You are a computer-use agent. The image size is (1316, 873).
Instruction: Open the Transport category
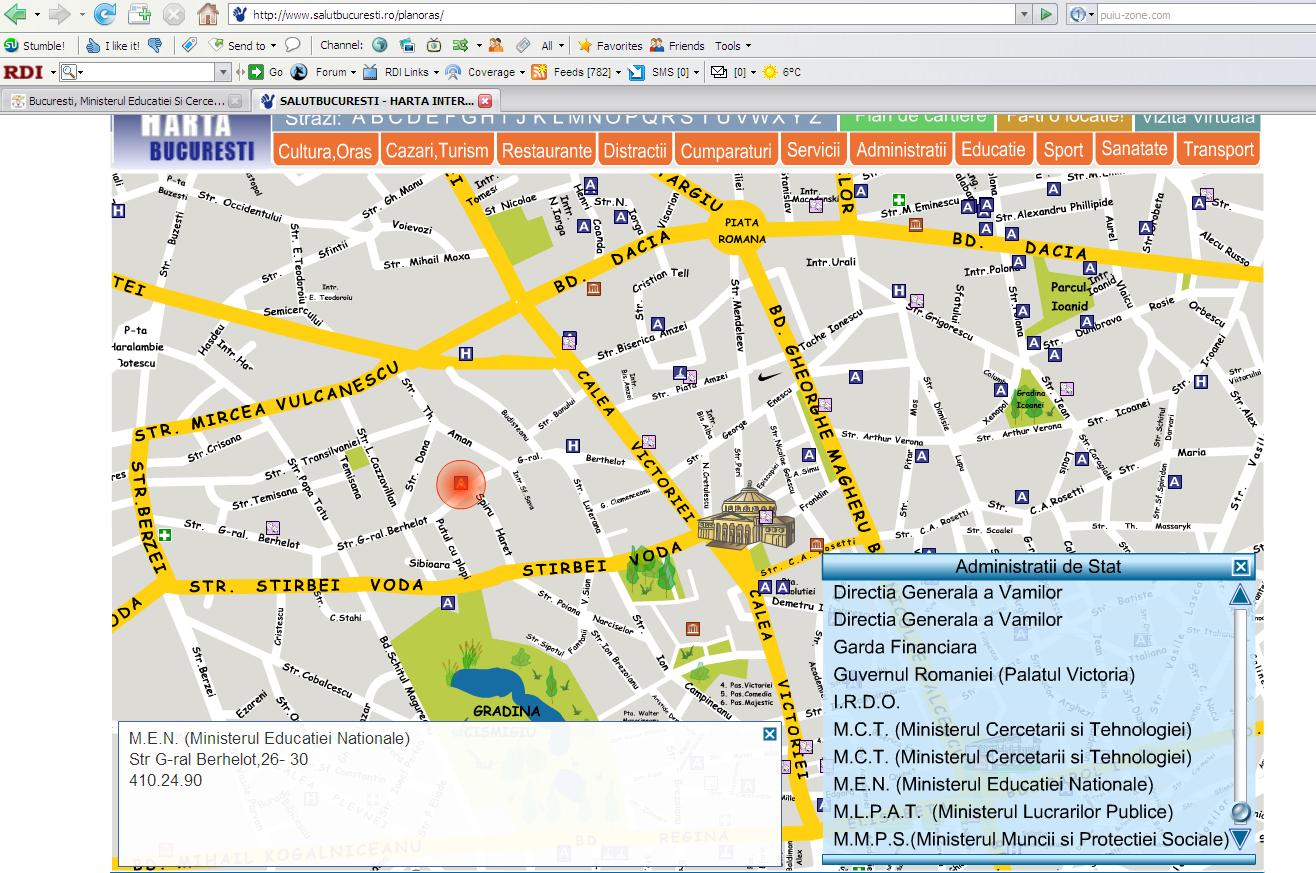(x=1218, y=150)
